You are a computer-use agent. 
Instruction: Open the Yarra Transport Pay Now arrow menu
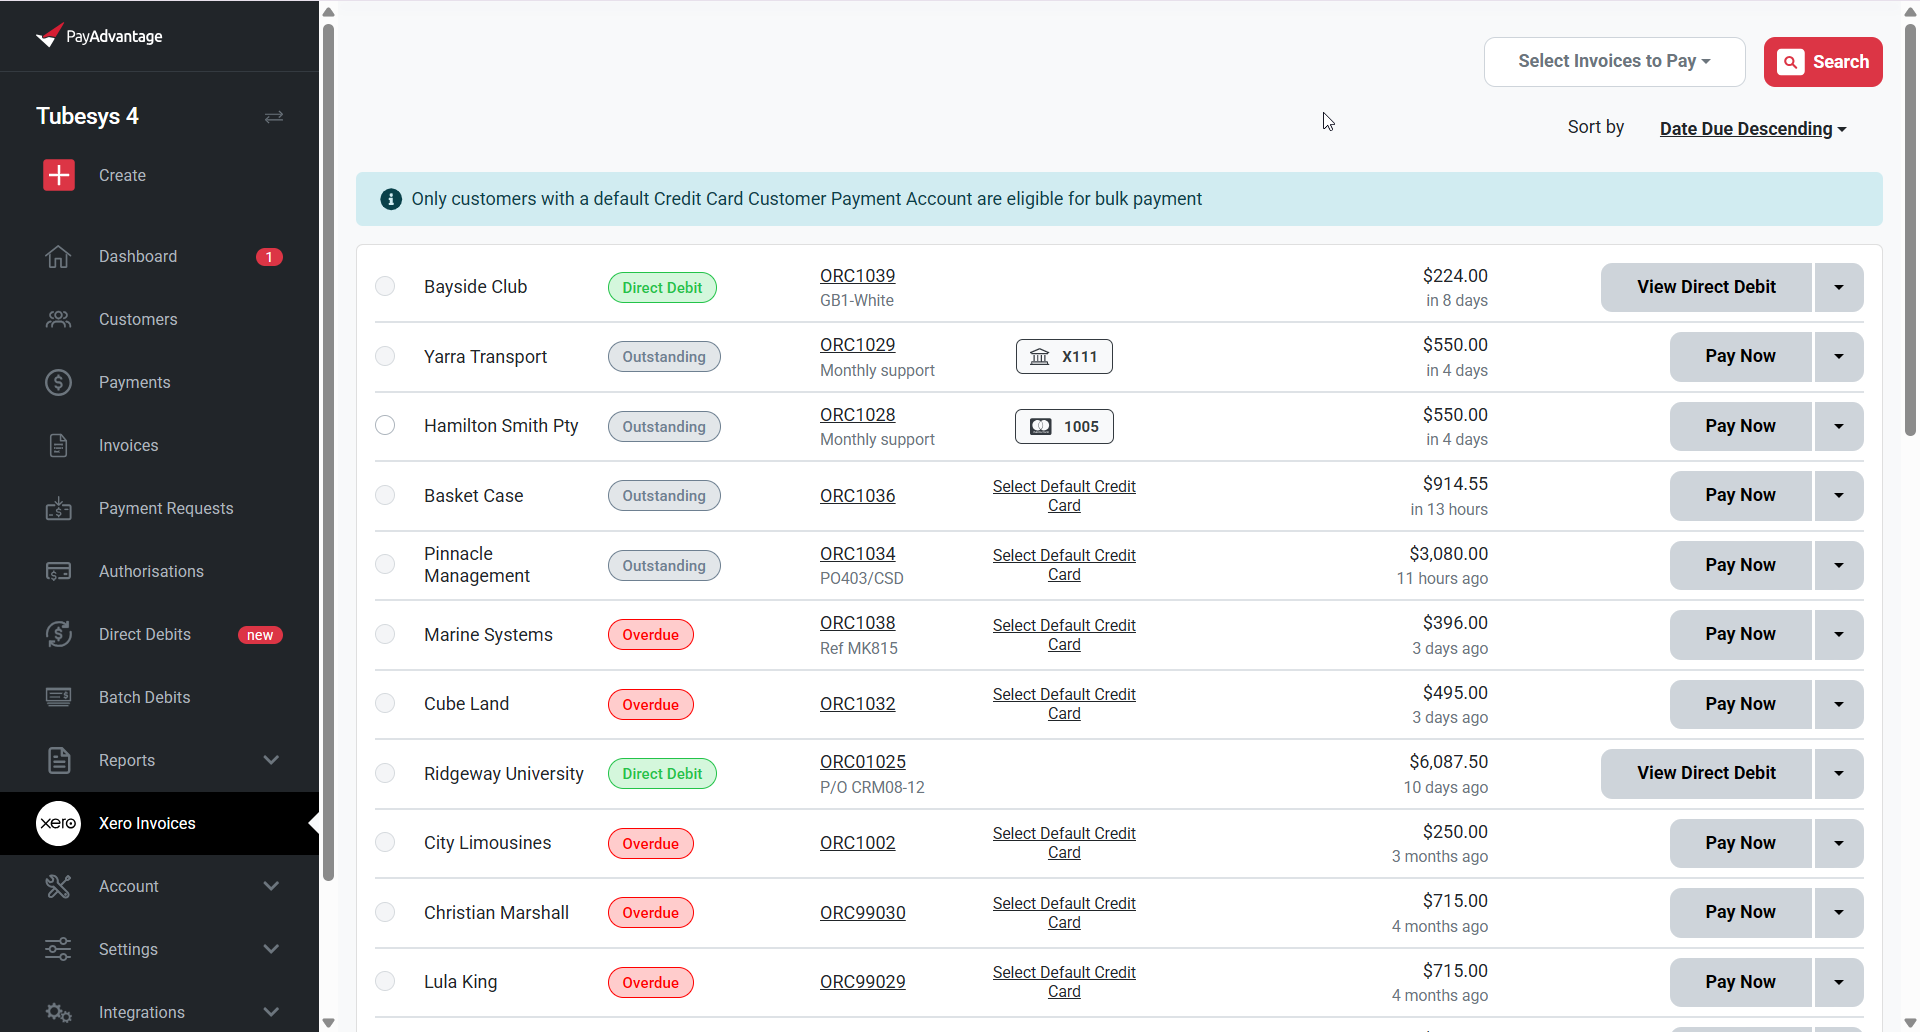(x=1839, y=356)
